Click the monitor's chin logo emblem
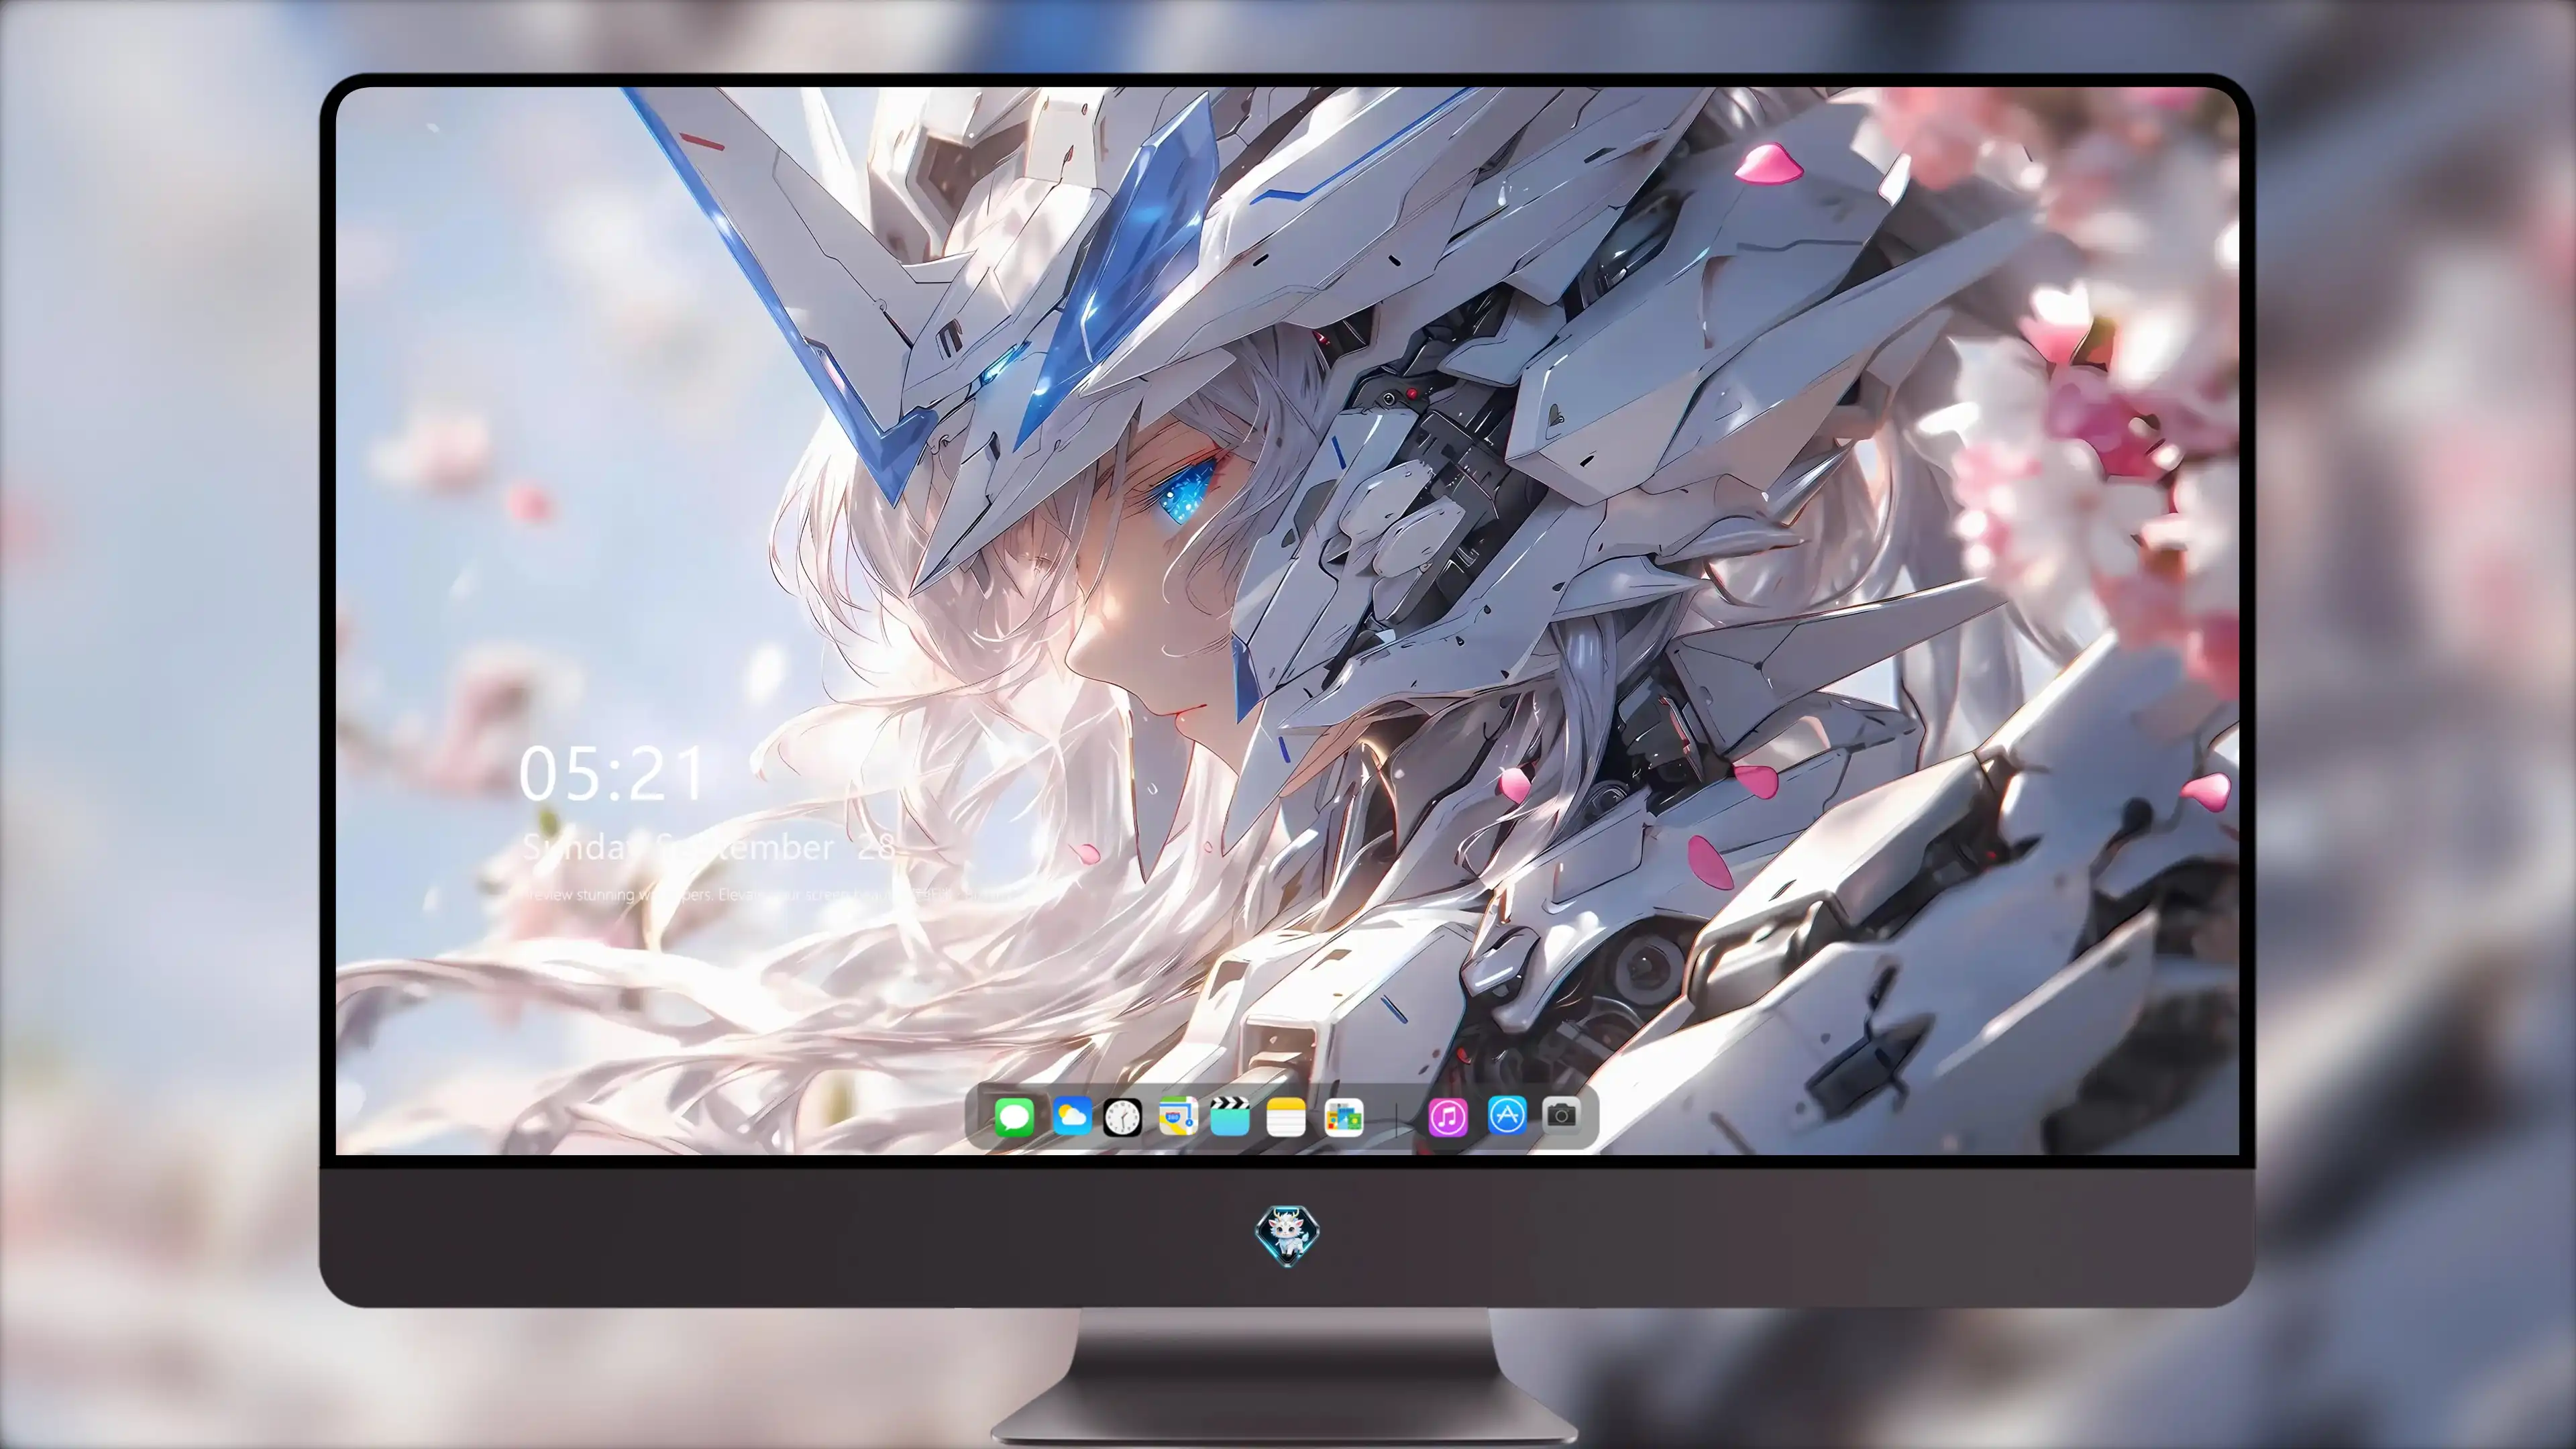Image resolution: width=2576 pixels, height=1449 pixels. 1287,1235
